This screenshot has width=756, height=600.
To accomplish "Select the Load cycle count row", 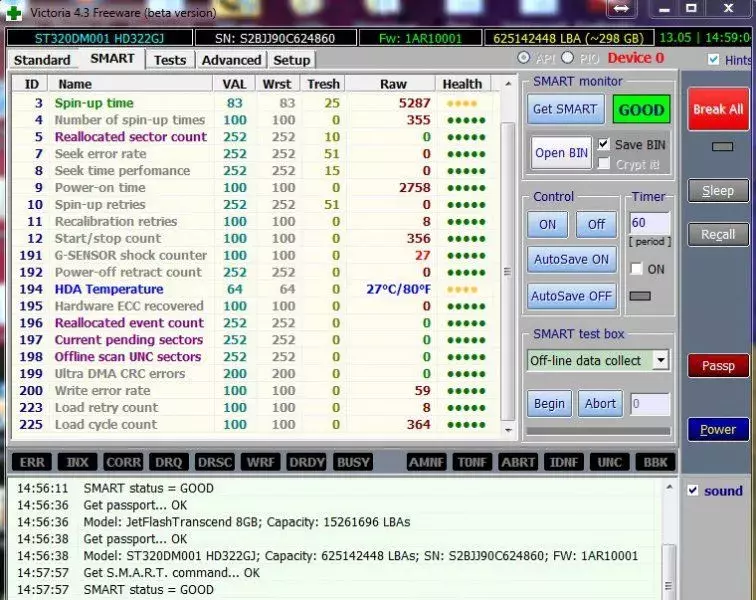I will click(256, 424).
